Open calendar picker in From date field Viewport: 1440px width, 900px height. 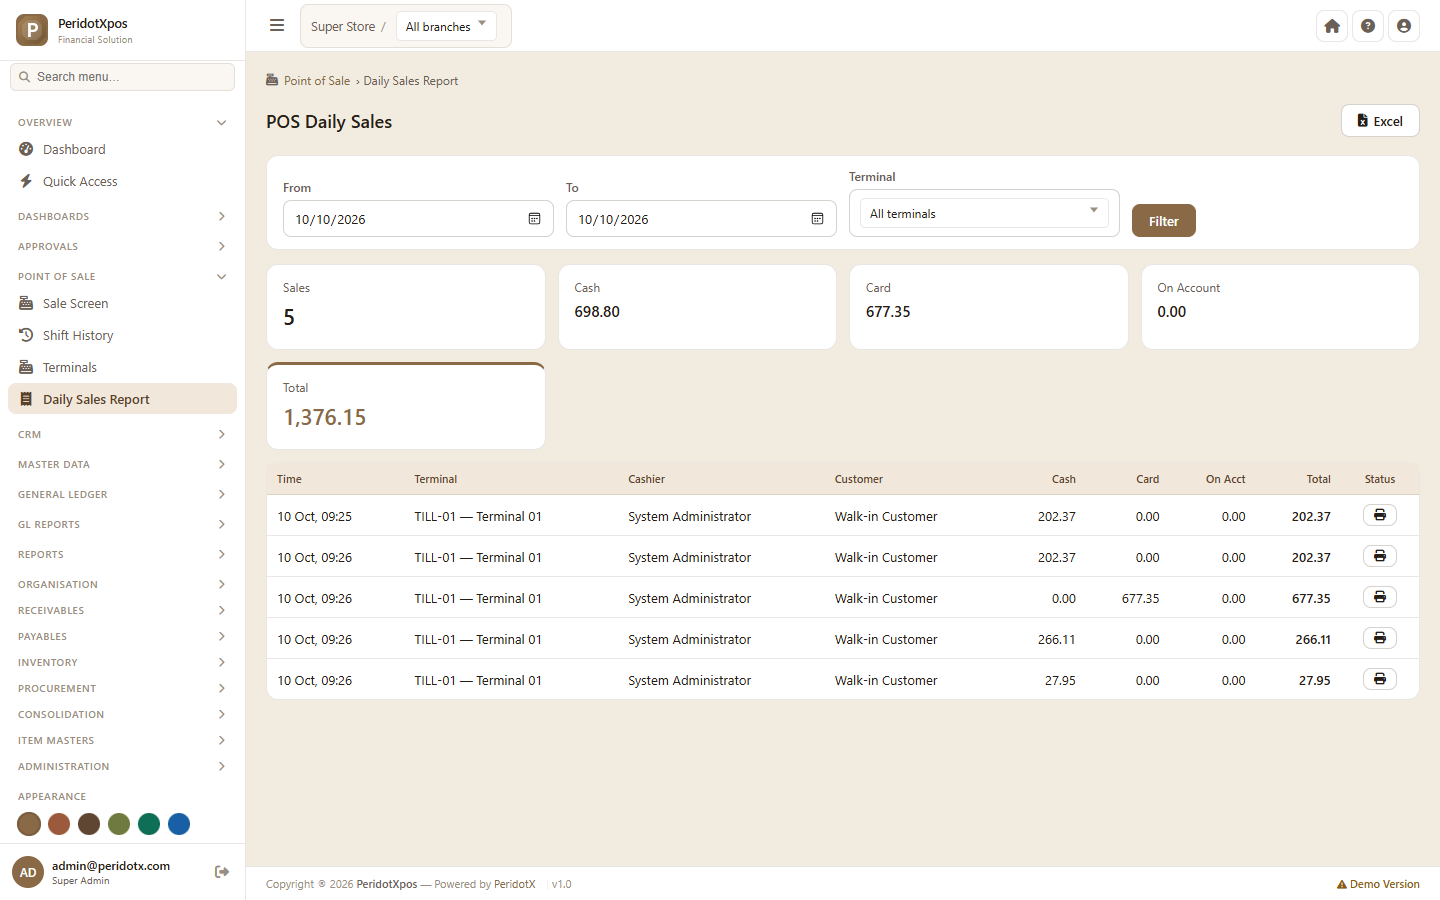(x=534, y=219)
